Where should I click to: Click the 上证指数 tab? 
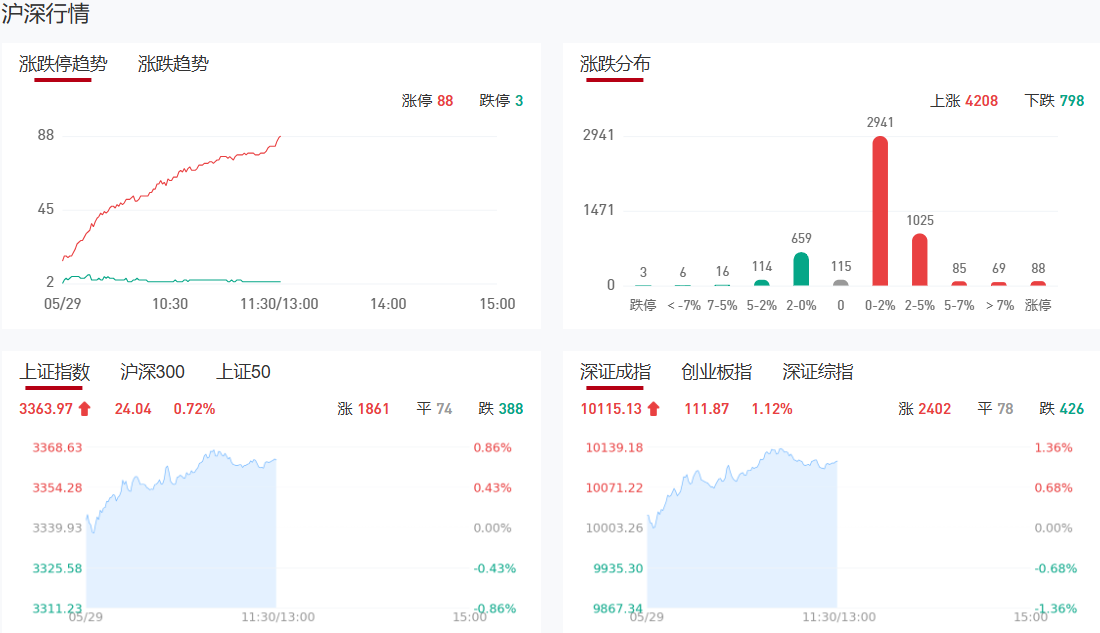(55, 372)
